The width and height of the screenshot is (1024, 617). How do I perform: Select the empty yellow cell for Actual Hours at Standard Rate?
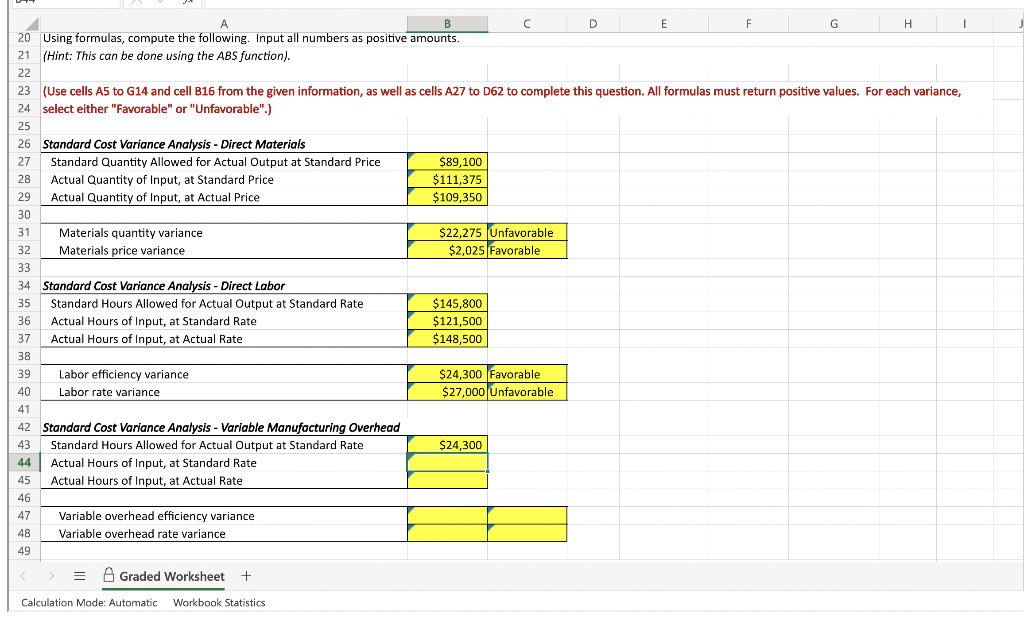pyautogui.click(x=447, y=463)
